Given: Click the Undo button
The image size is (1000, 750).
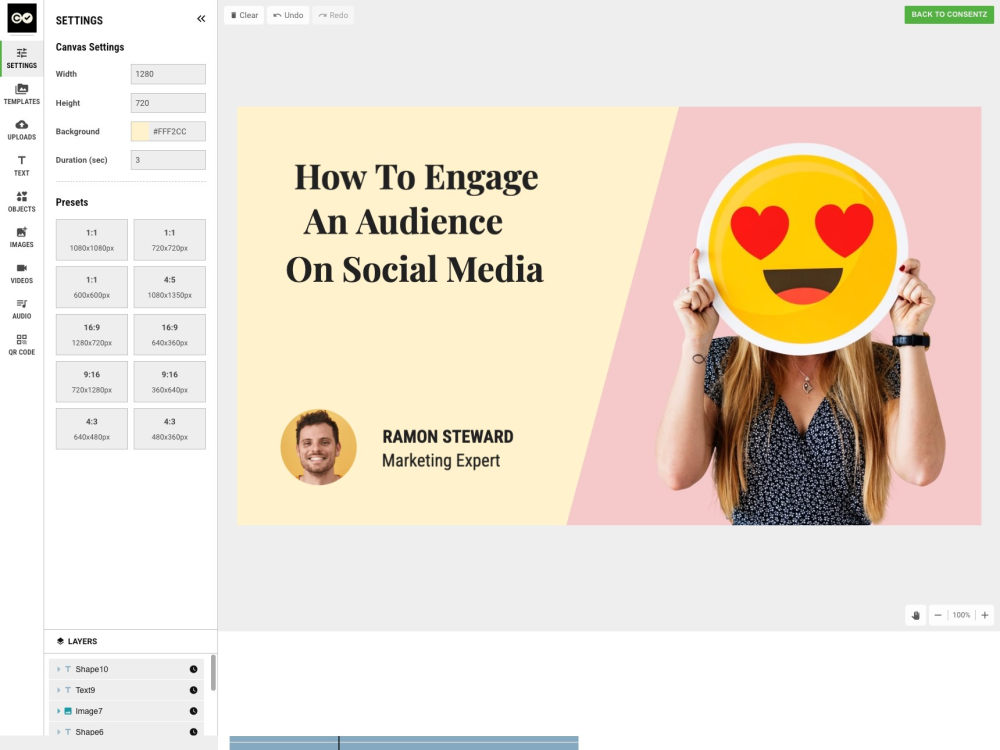Looking at the screenshot, I should (x=288, y=15).
